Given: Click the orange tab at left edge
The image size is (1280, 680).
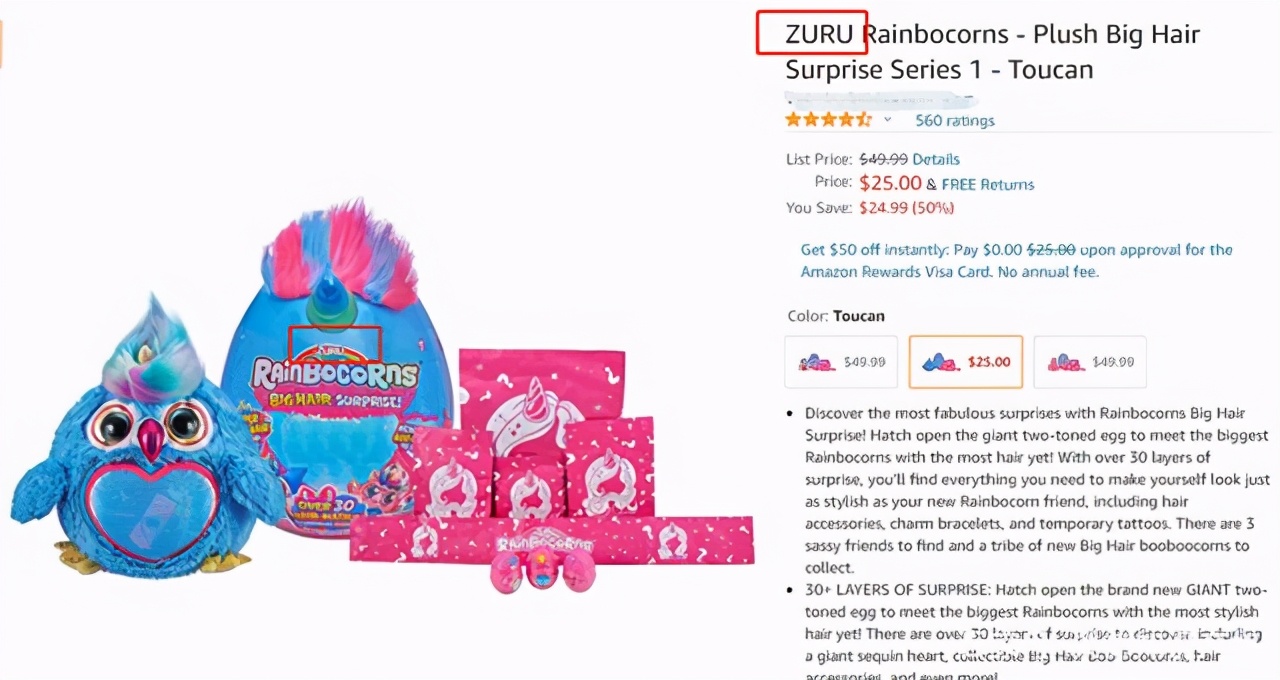Looking at the screenshot, I should tap(1, 45).
